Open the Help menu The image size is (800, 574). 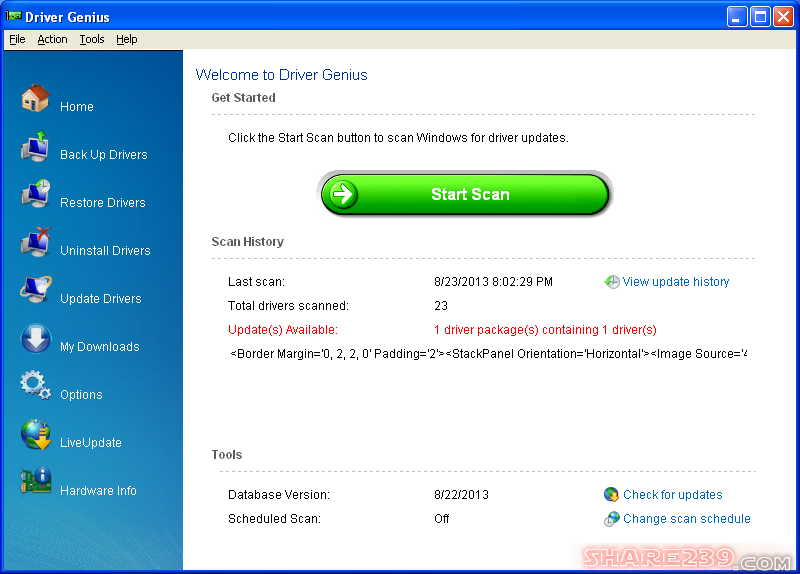[x=127, y=39]
